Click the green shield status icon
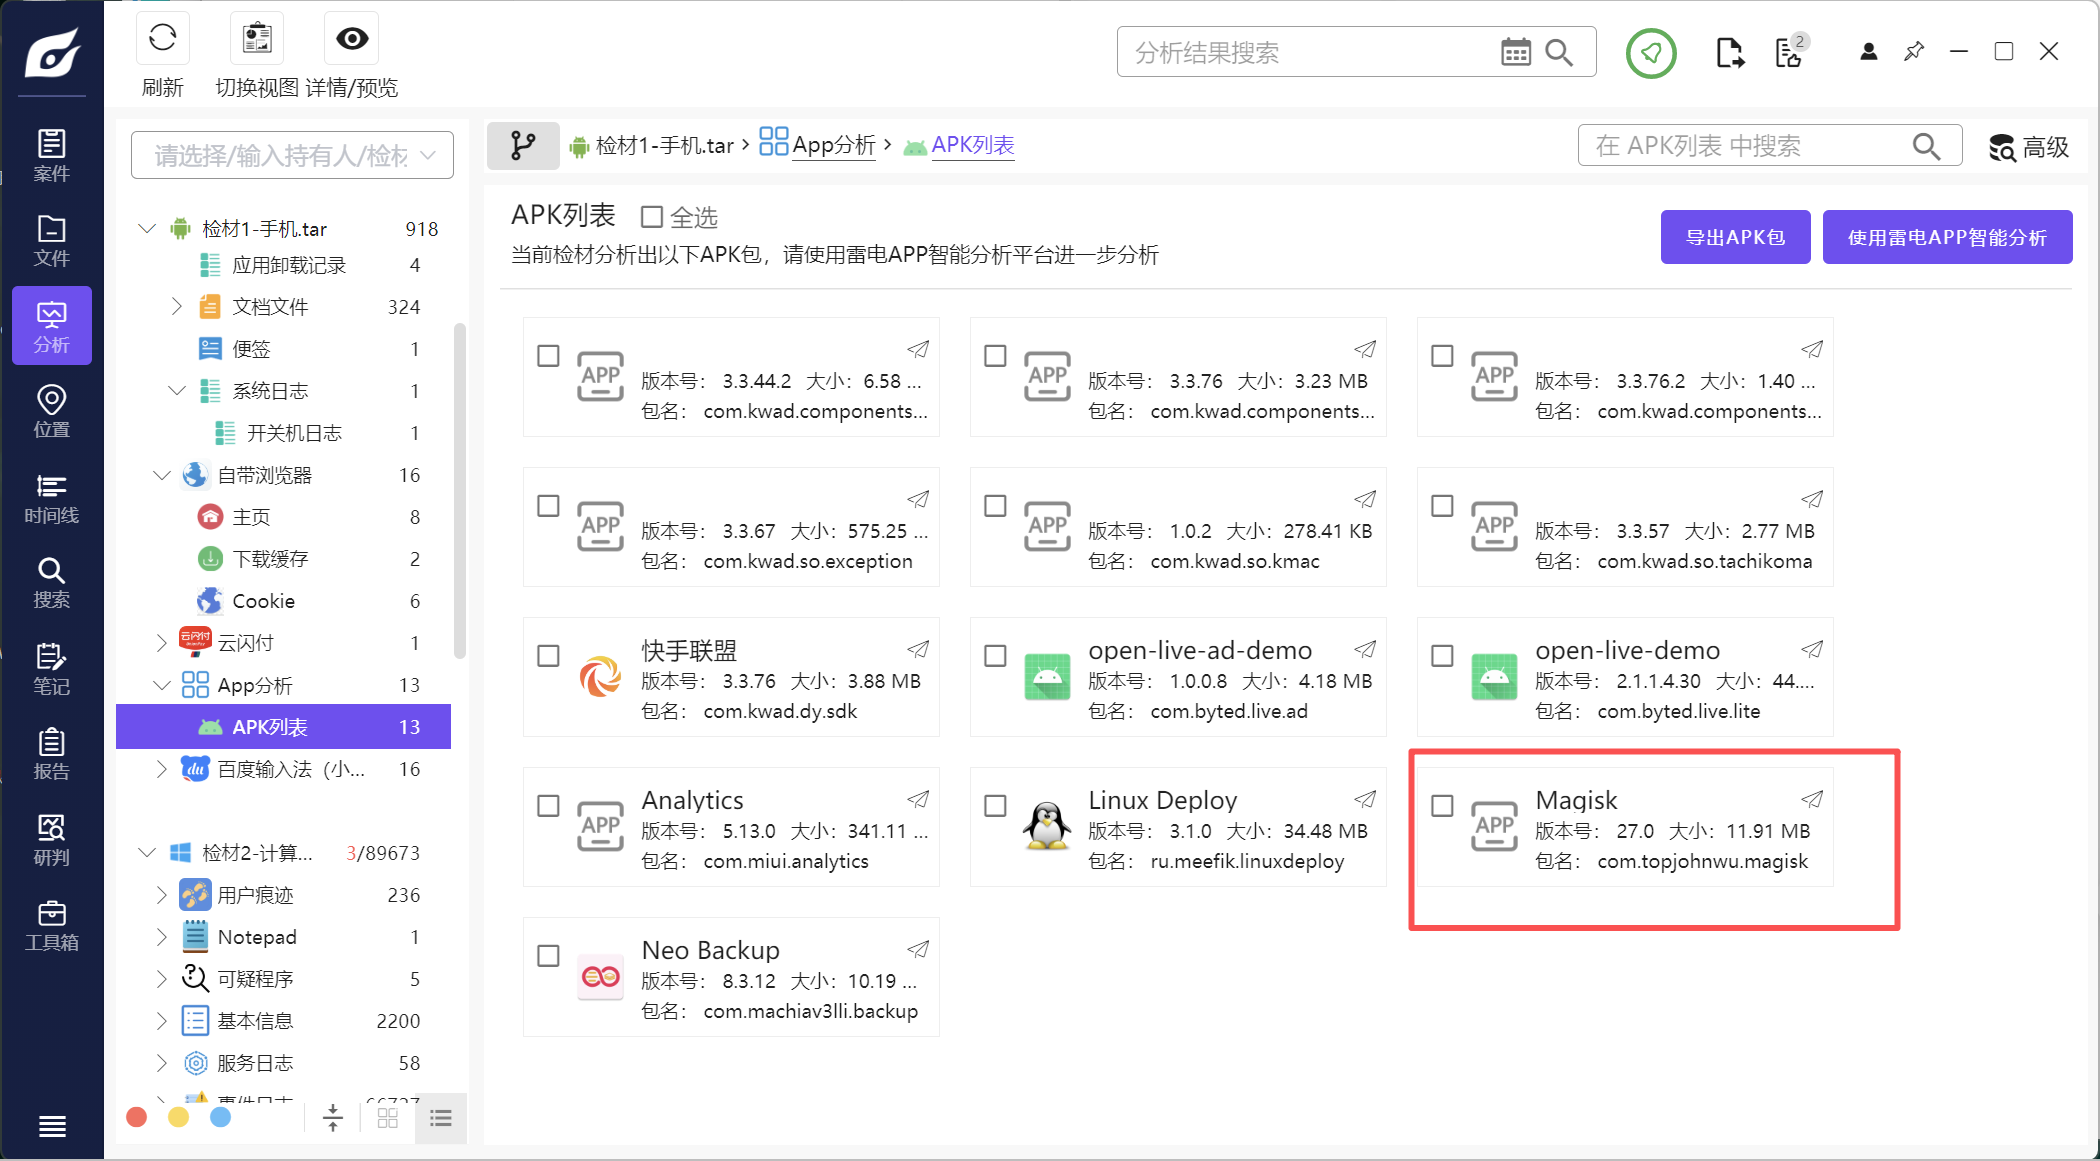2100x1161 pixels. coord(1651,53)
